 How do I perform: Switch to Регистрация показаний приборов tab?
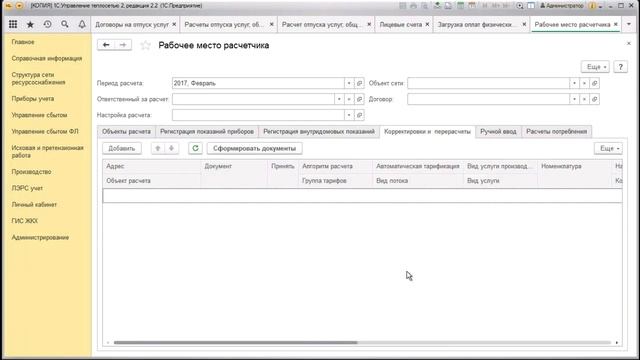[207, 131]
